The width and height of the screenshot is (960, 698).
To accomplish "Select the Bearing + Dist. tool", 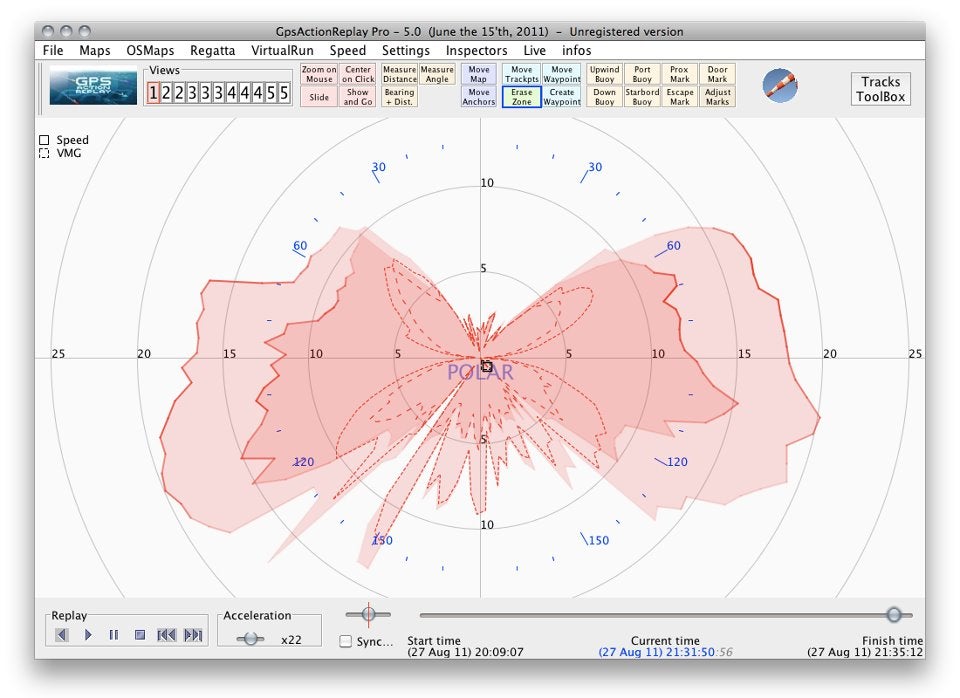I will coord(399,97).
